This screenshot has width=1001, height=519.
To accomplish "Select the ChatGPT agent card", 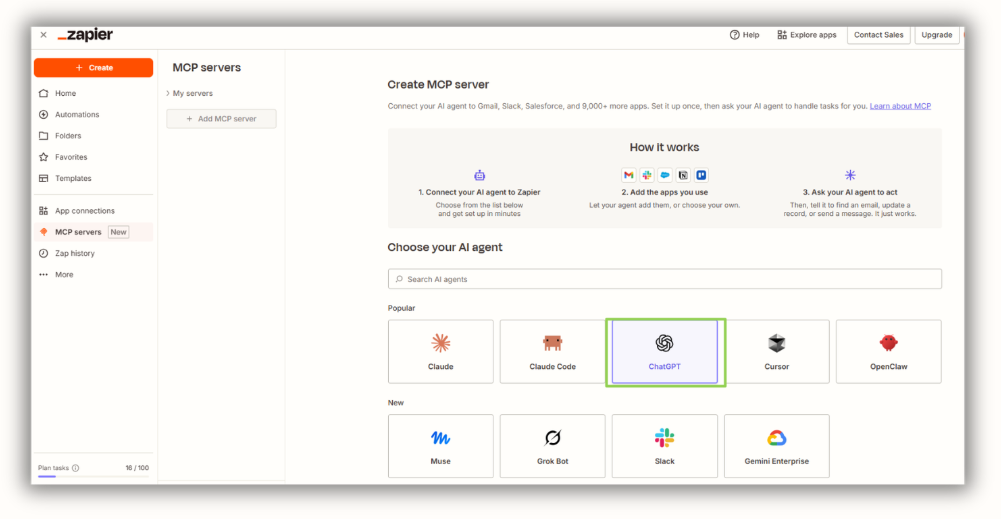I will click(x=665, y=352).
